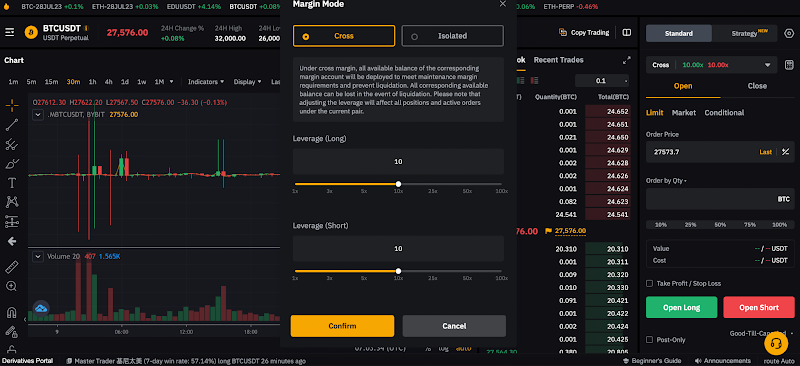The width and height of the screenshot is (800, 366).
Task: Click the blue cloud chart logo
Action: coord(40,308)
